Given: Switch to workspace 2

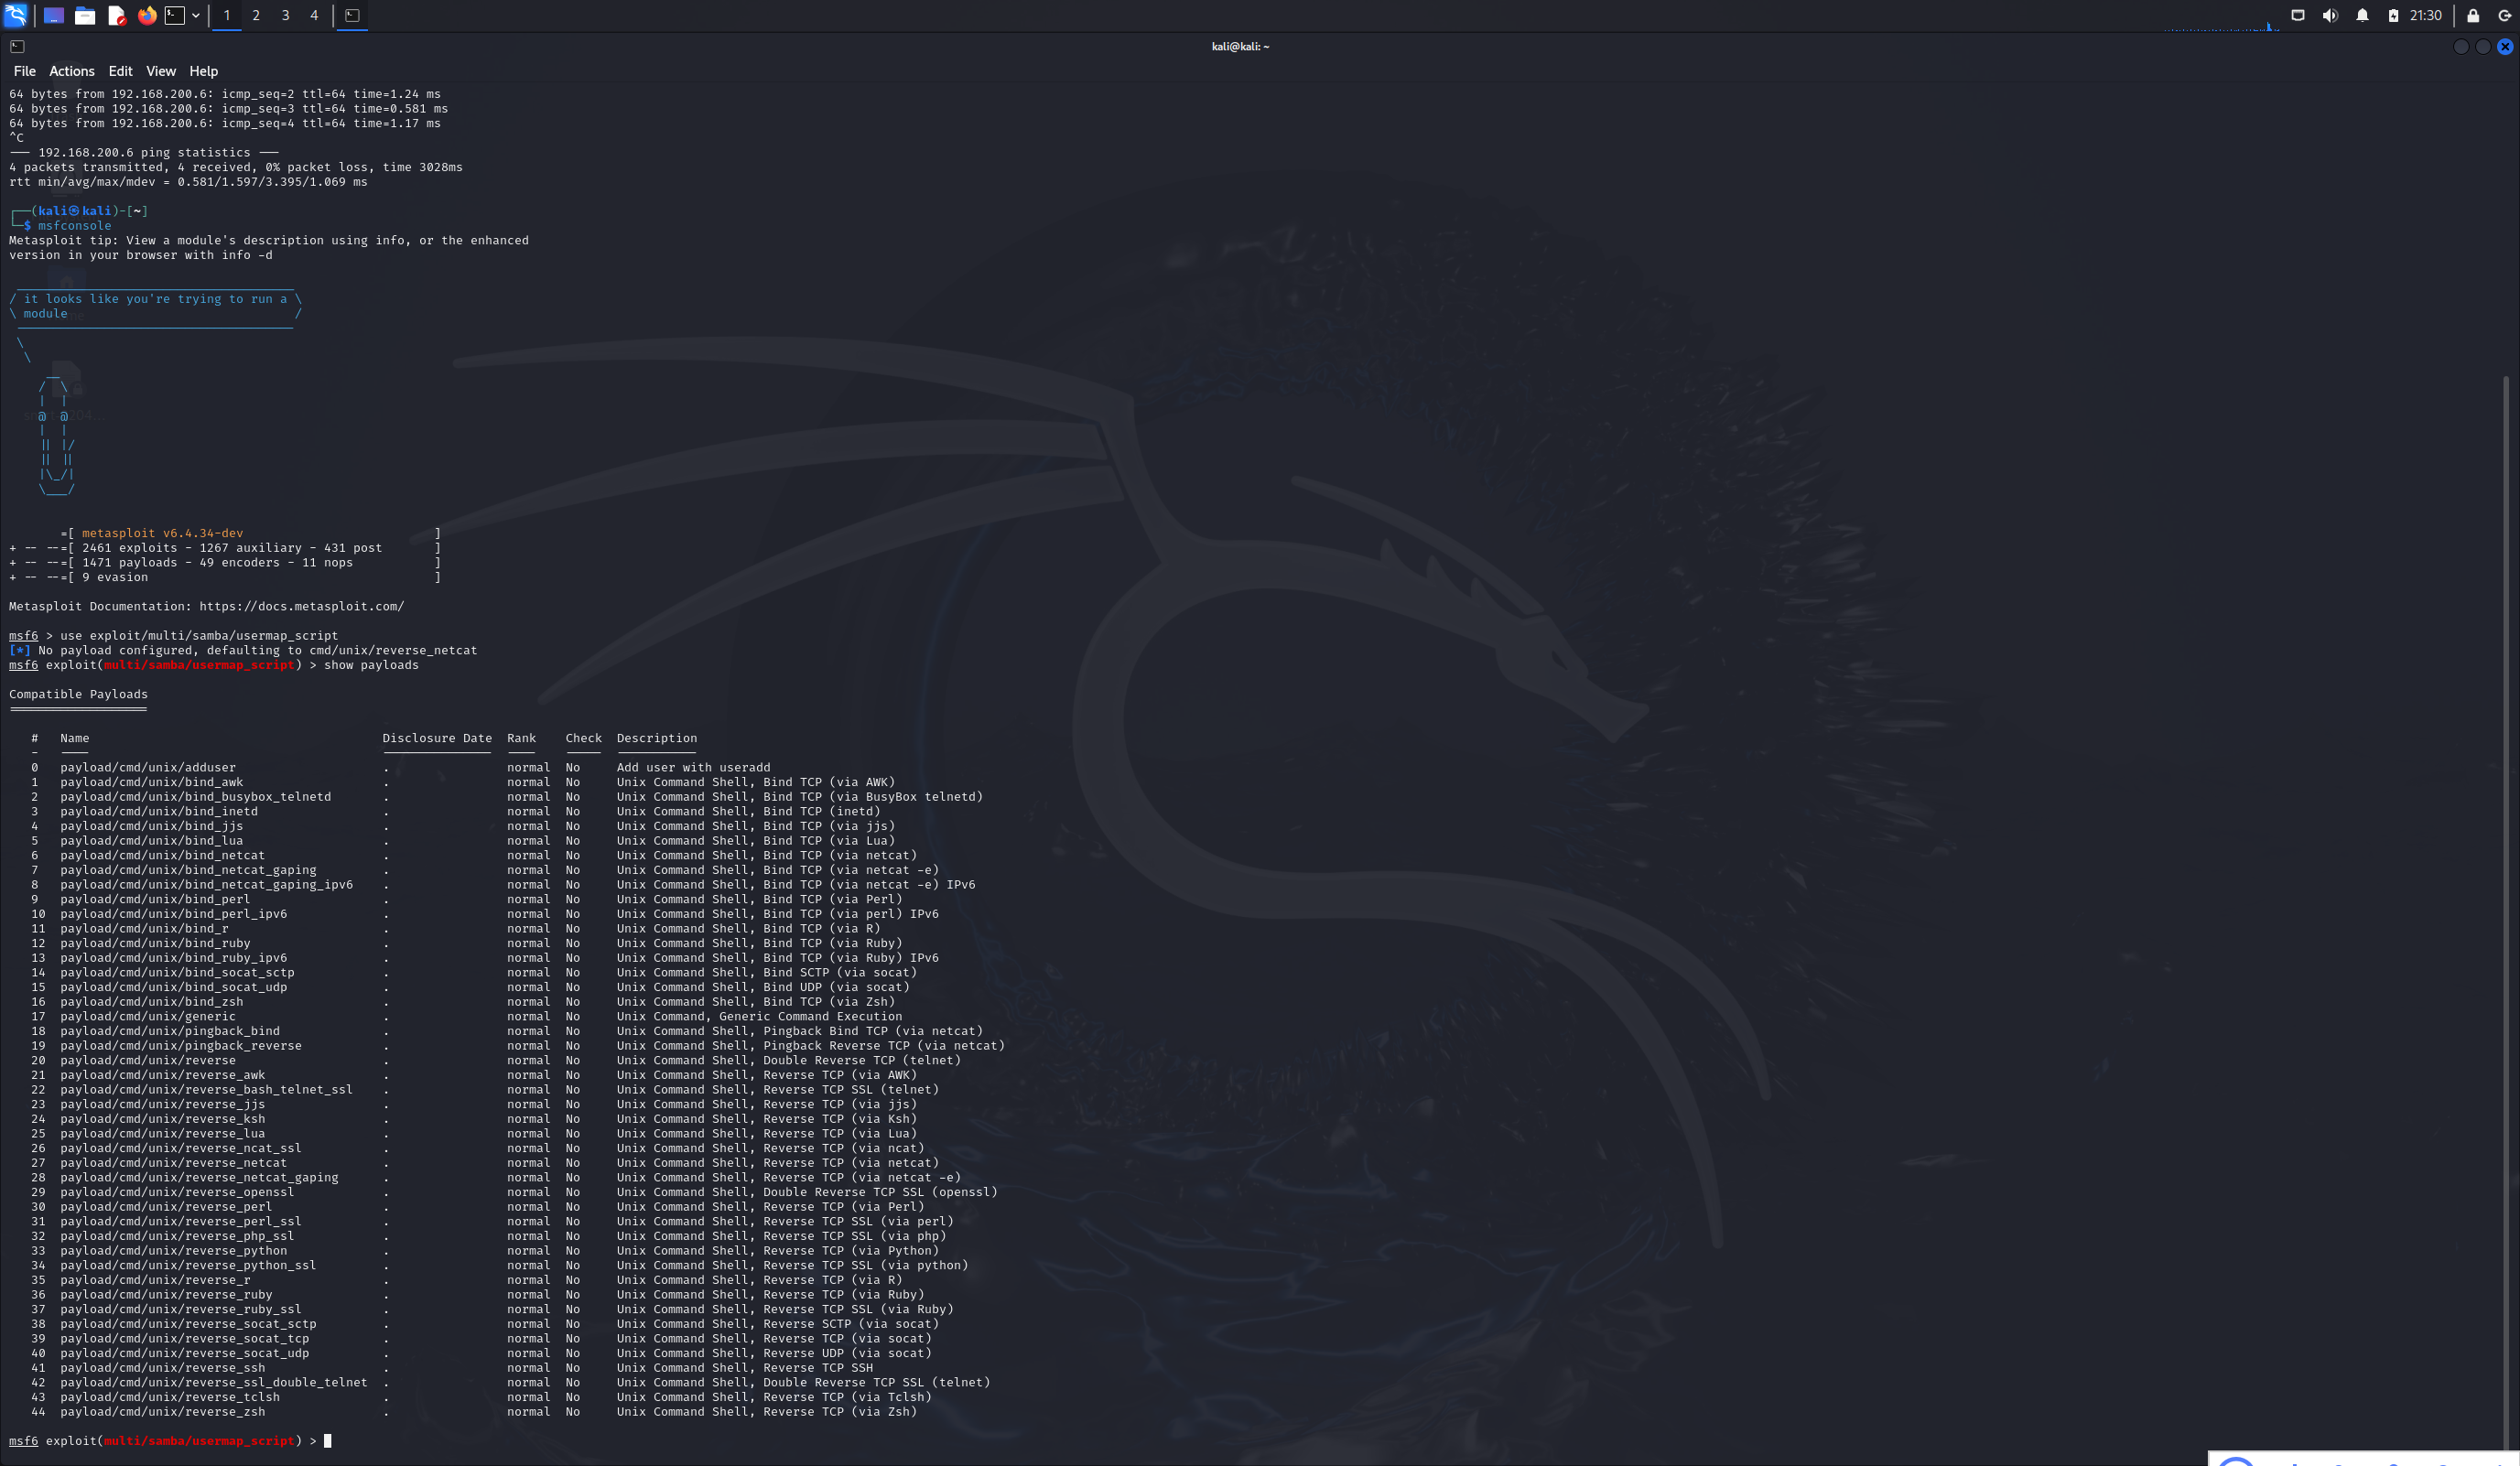Looking at the screenshot, I should pos(256,15).
